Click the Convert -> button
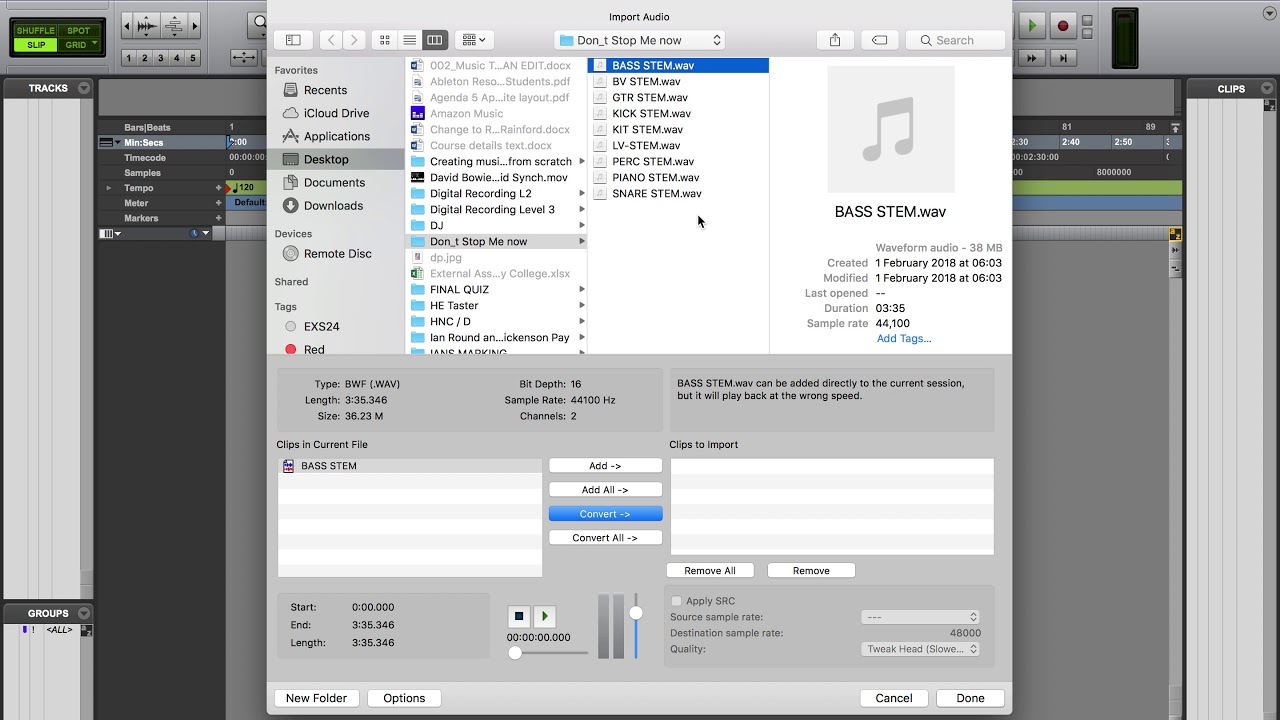 605,513
